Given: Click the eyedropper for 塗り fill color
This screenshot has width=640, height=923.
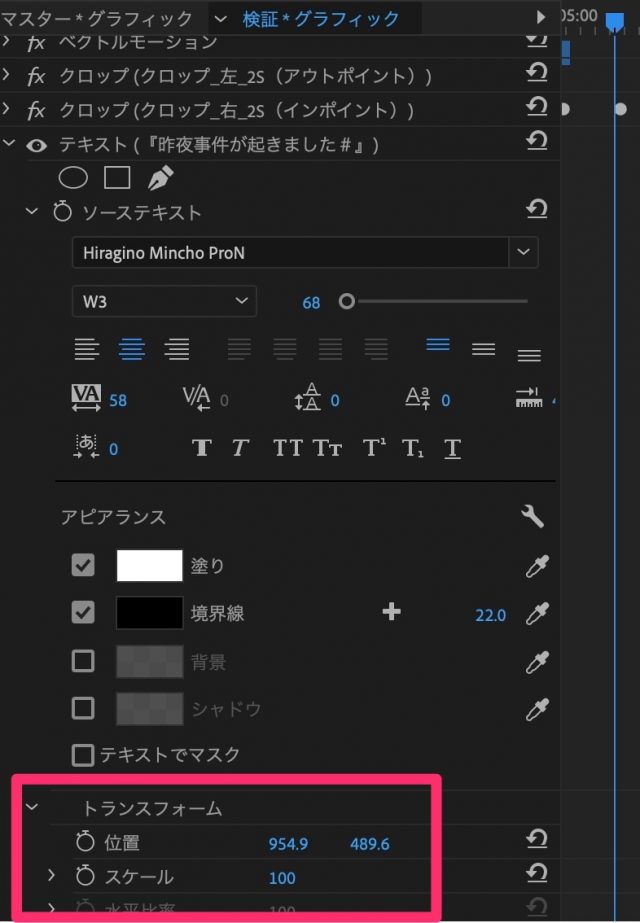Looking at the screenshot, I should click(537, 567).
